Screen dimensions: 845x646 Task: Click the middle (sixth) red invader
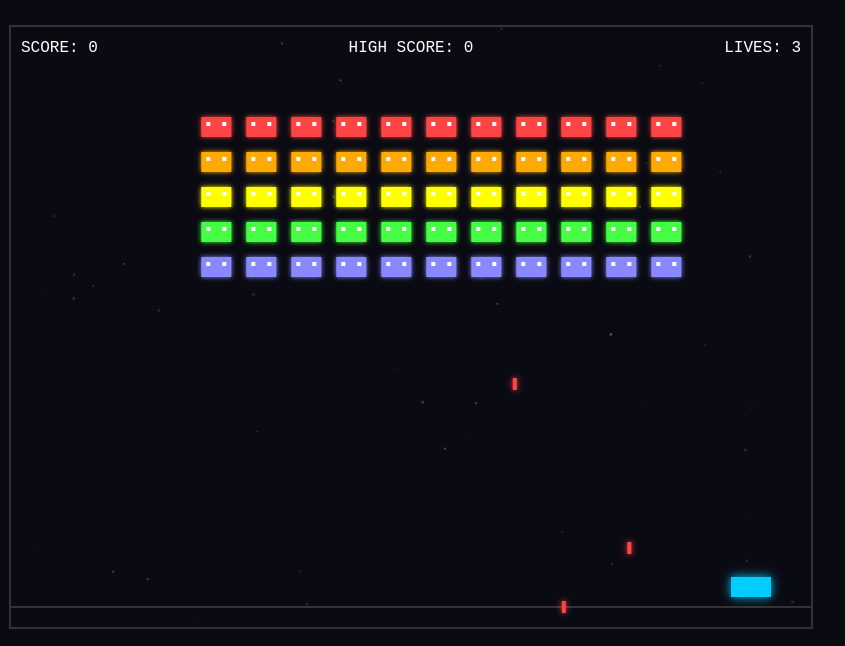(x=441, y=127)
